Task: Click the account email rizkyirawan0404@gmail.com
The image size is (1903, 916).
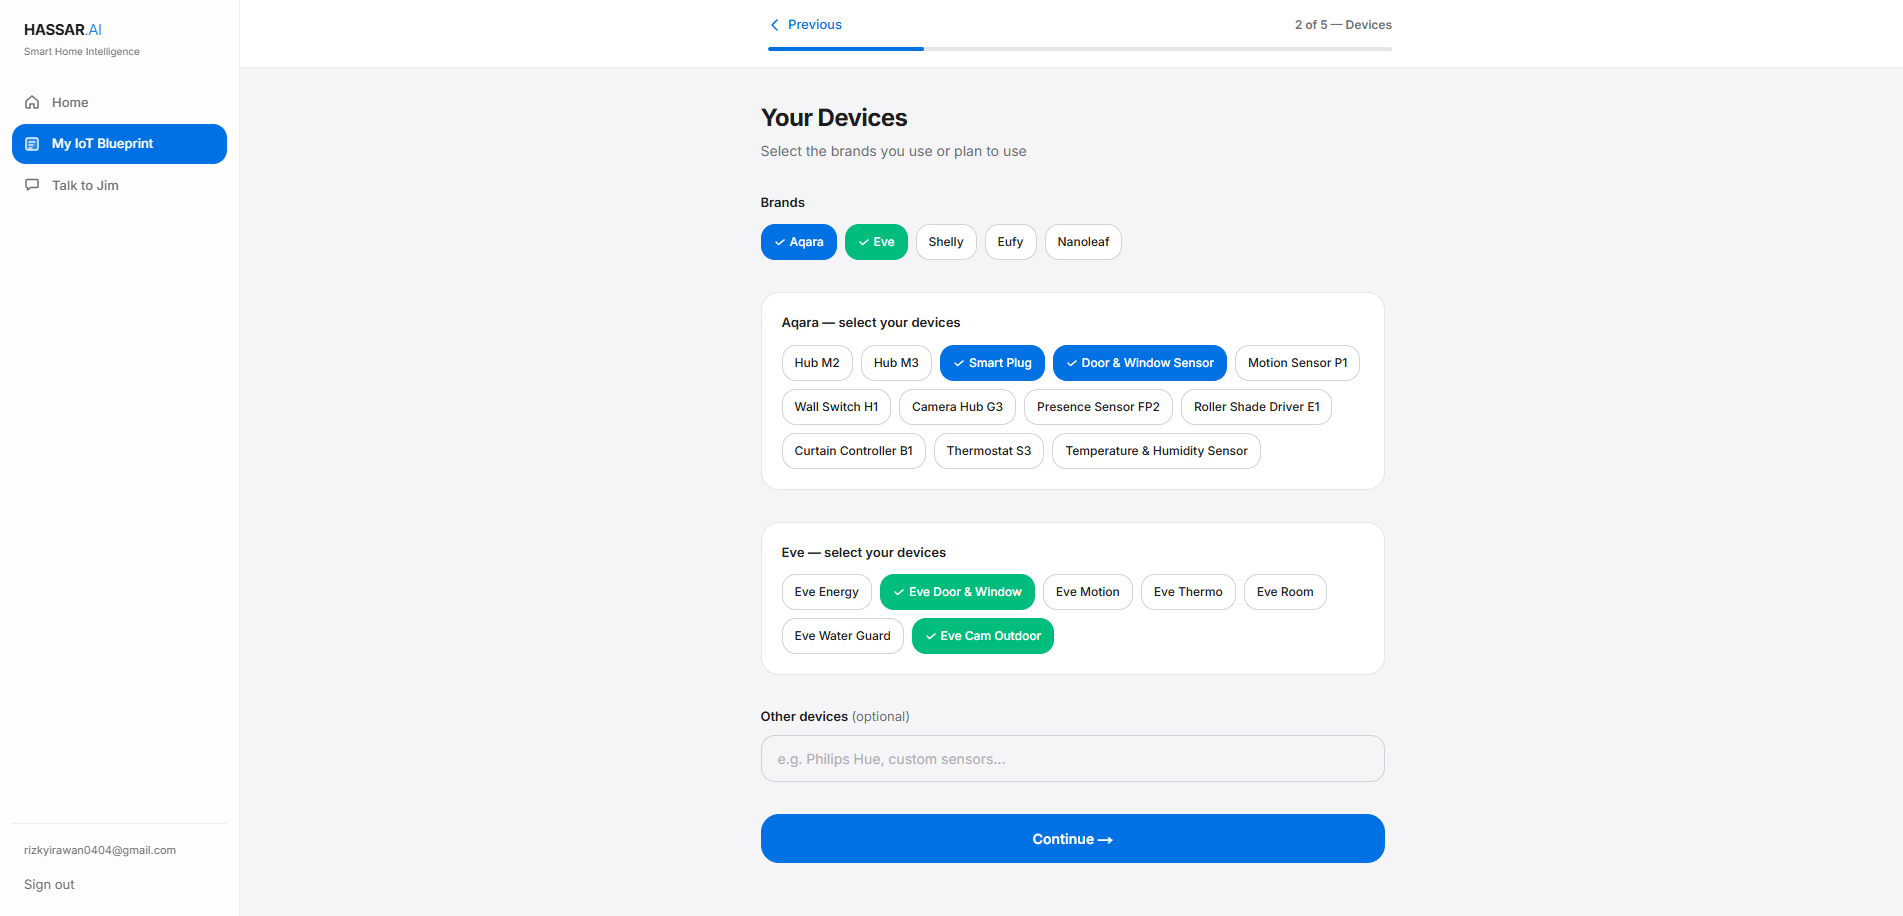Action: (x=100, y=851)
